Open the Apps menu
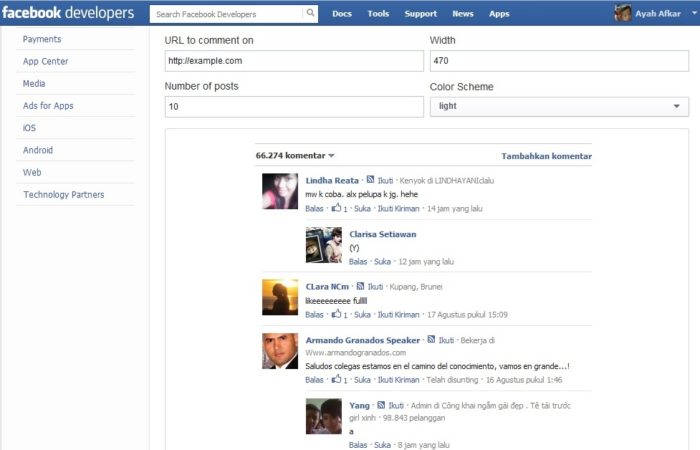700x450 pixels. click(499, 13)
